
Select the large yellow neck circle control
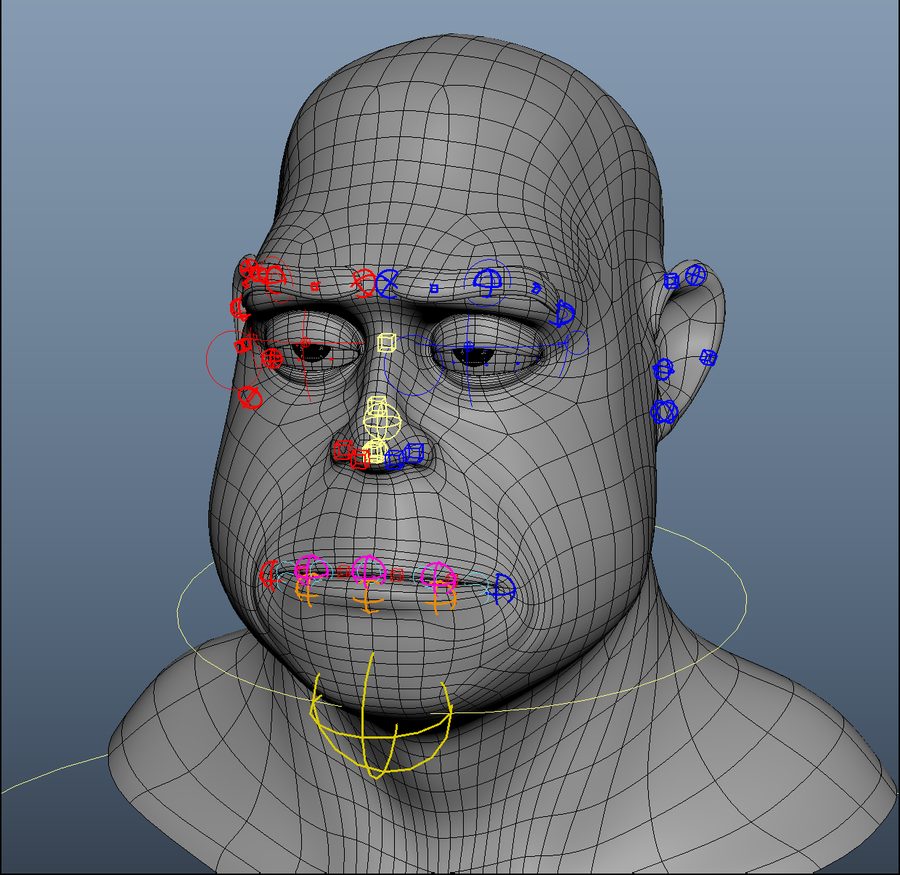tap(462, 618)
